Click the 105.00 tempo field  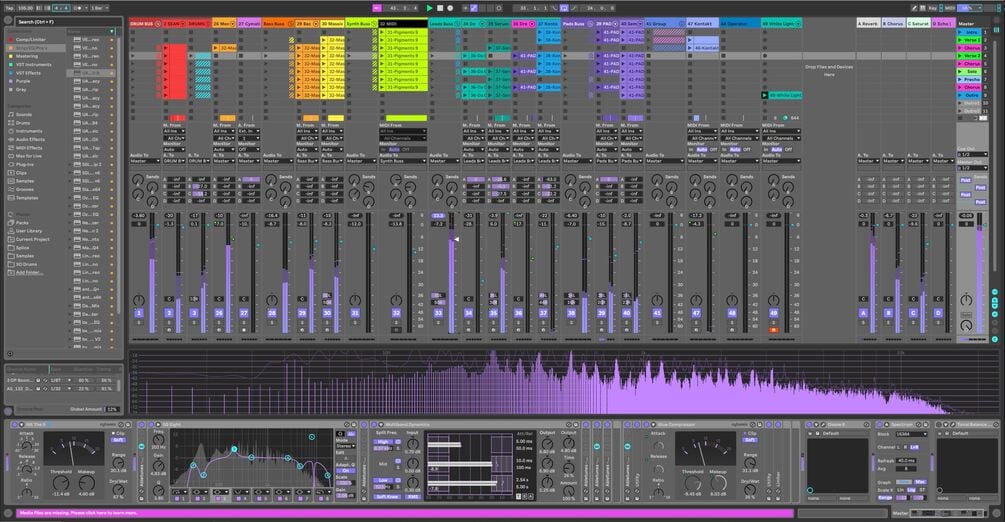[26, 8]
